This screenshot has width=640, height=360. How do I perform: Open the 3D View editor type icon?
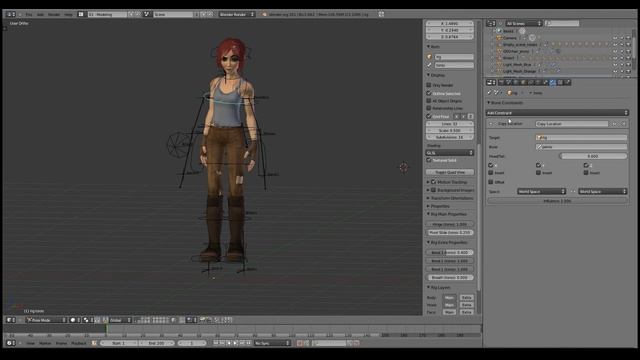[11, 320]
